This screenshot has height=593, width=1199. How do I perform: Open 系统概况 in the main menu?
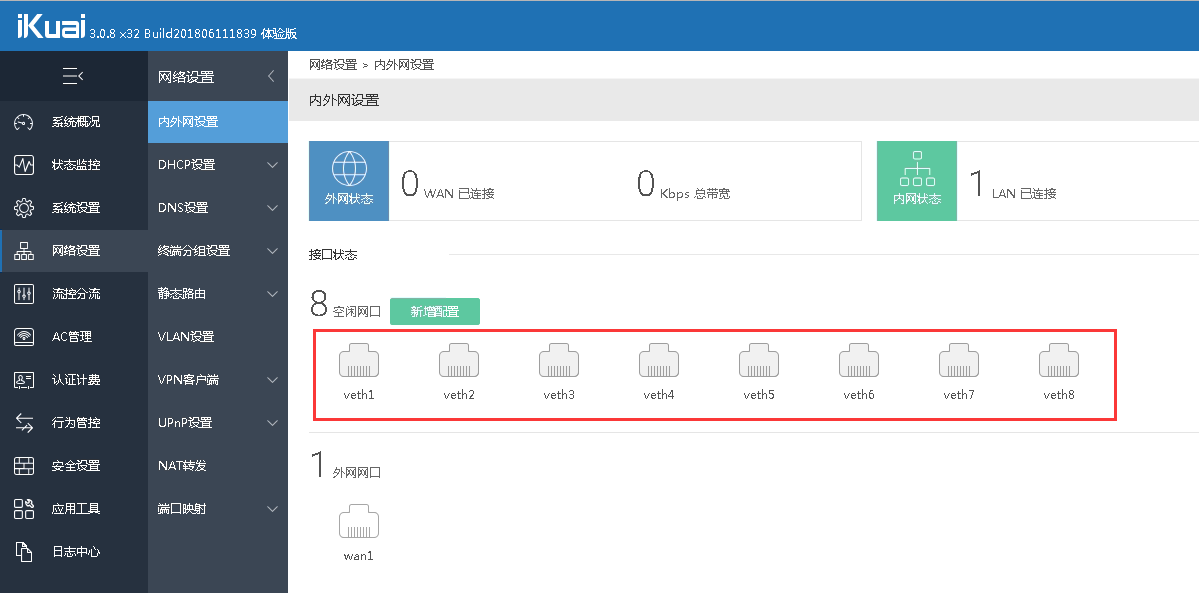[74, 122]
